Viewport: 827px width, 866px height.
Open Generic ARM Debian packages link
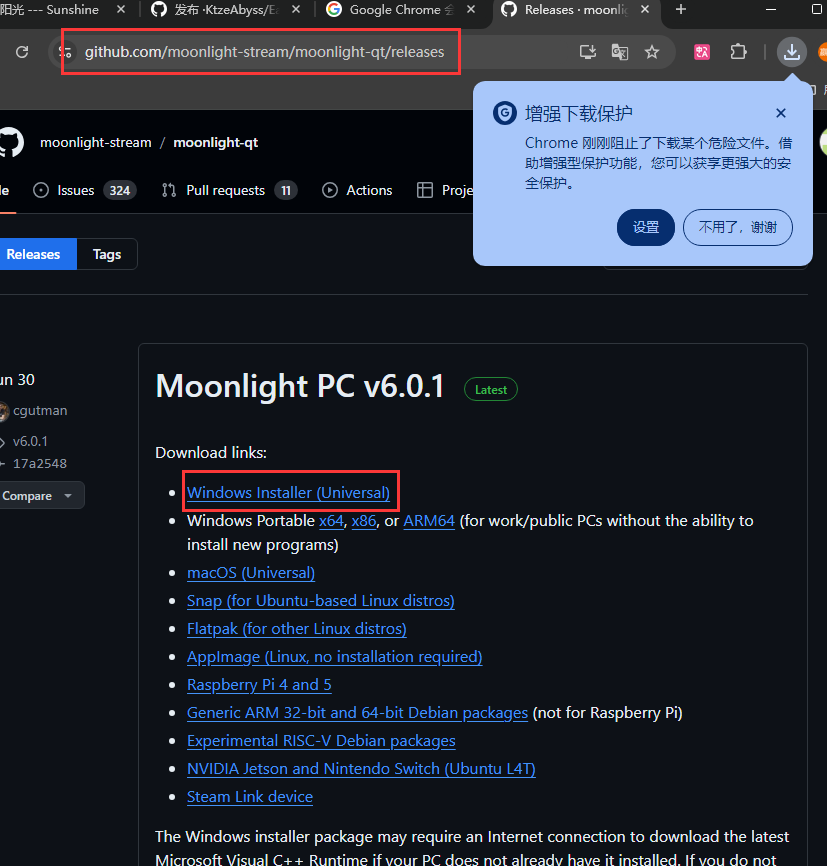(357, 713)
